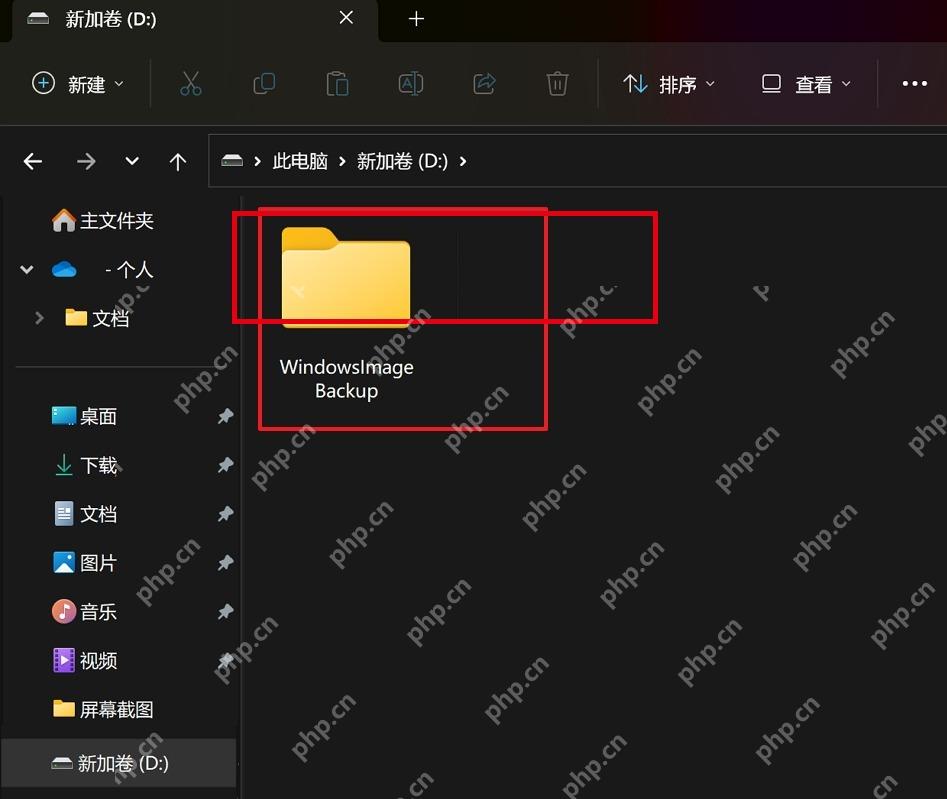Expand chevron after 新加卷 (D:) breadcrumb
The width and height of the screenshot is (947, 799).
point(463,161)
